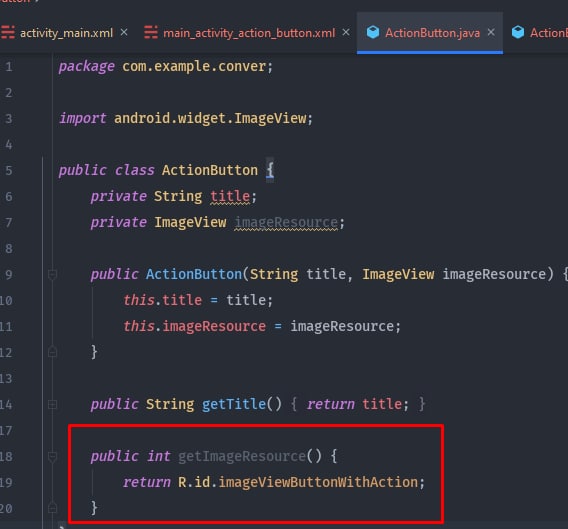Click the highlighted opening brace after ActionButton

click(x=270, y=170)
